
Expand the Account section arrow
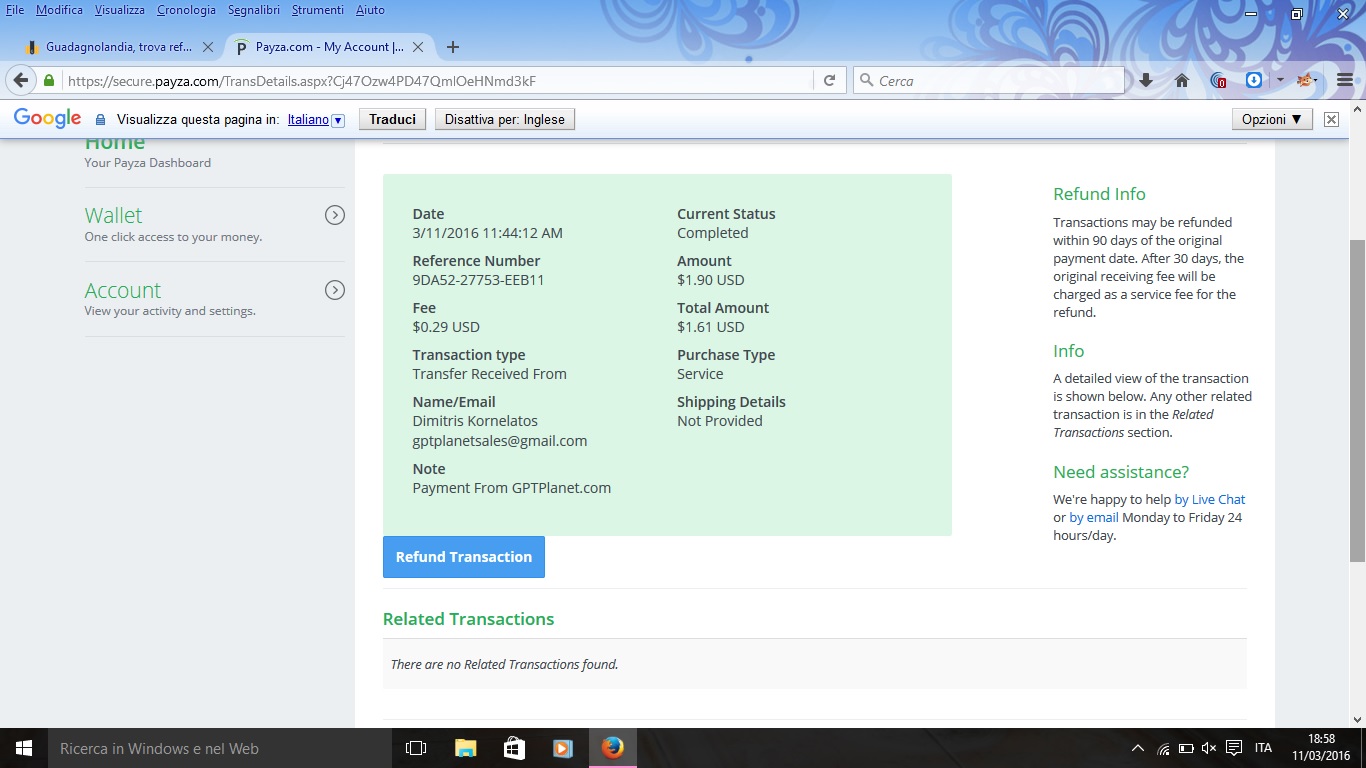pyautogui.click(x=335, y=290)
